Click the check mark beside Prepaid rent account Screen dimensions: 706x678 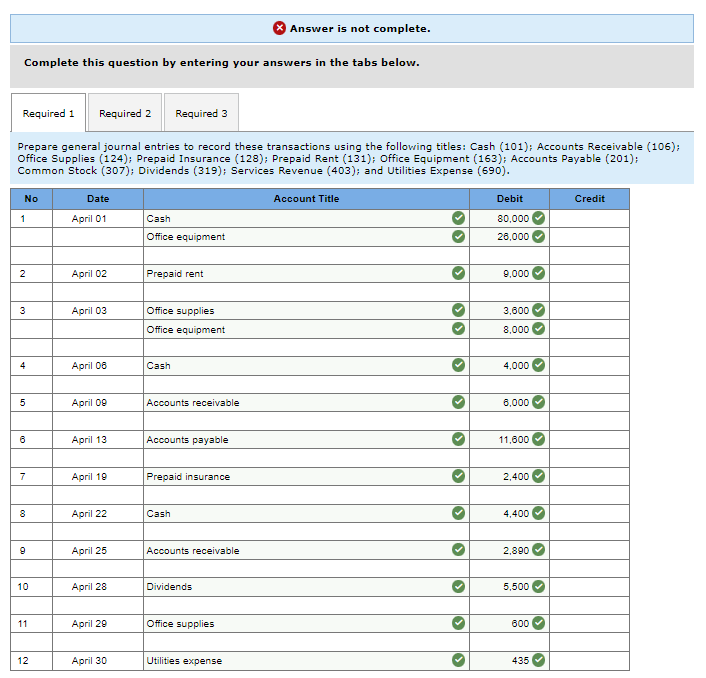[x=458, y=273]
